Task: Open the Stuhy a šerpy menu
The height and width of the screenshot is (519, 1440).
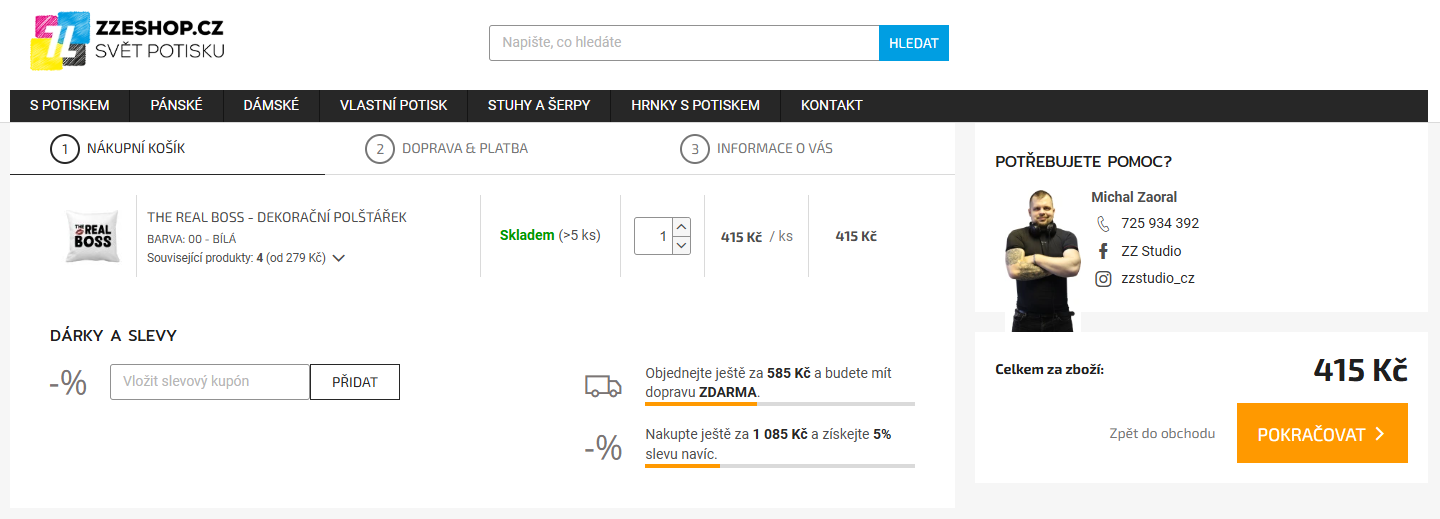Action: click(539, 105)
